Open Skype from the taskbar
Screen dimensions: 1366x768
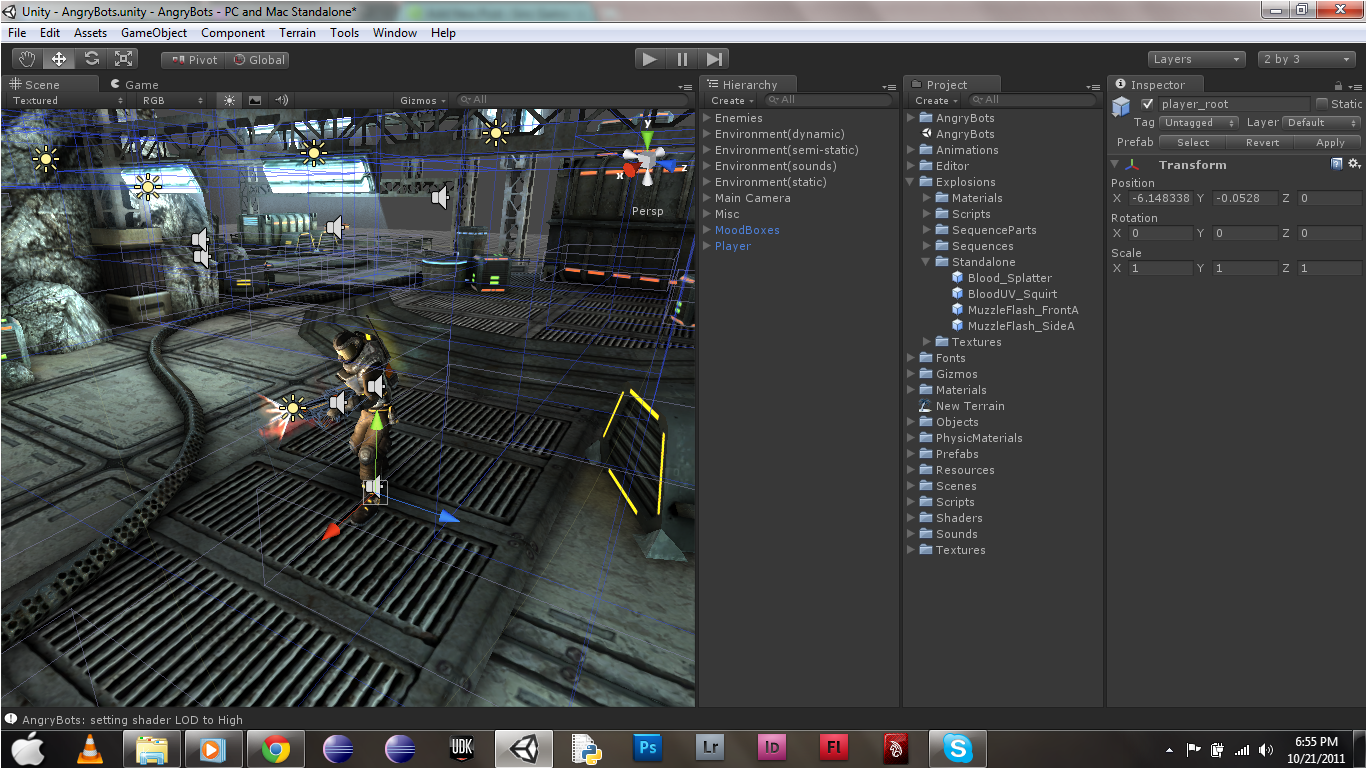pos(957,748)
